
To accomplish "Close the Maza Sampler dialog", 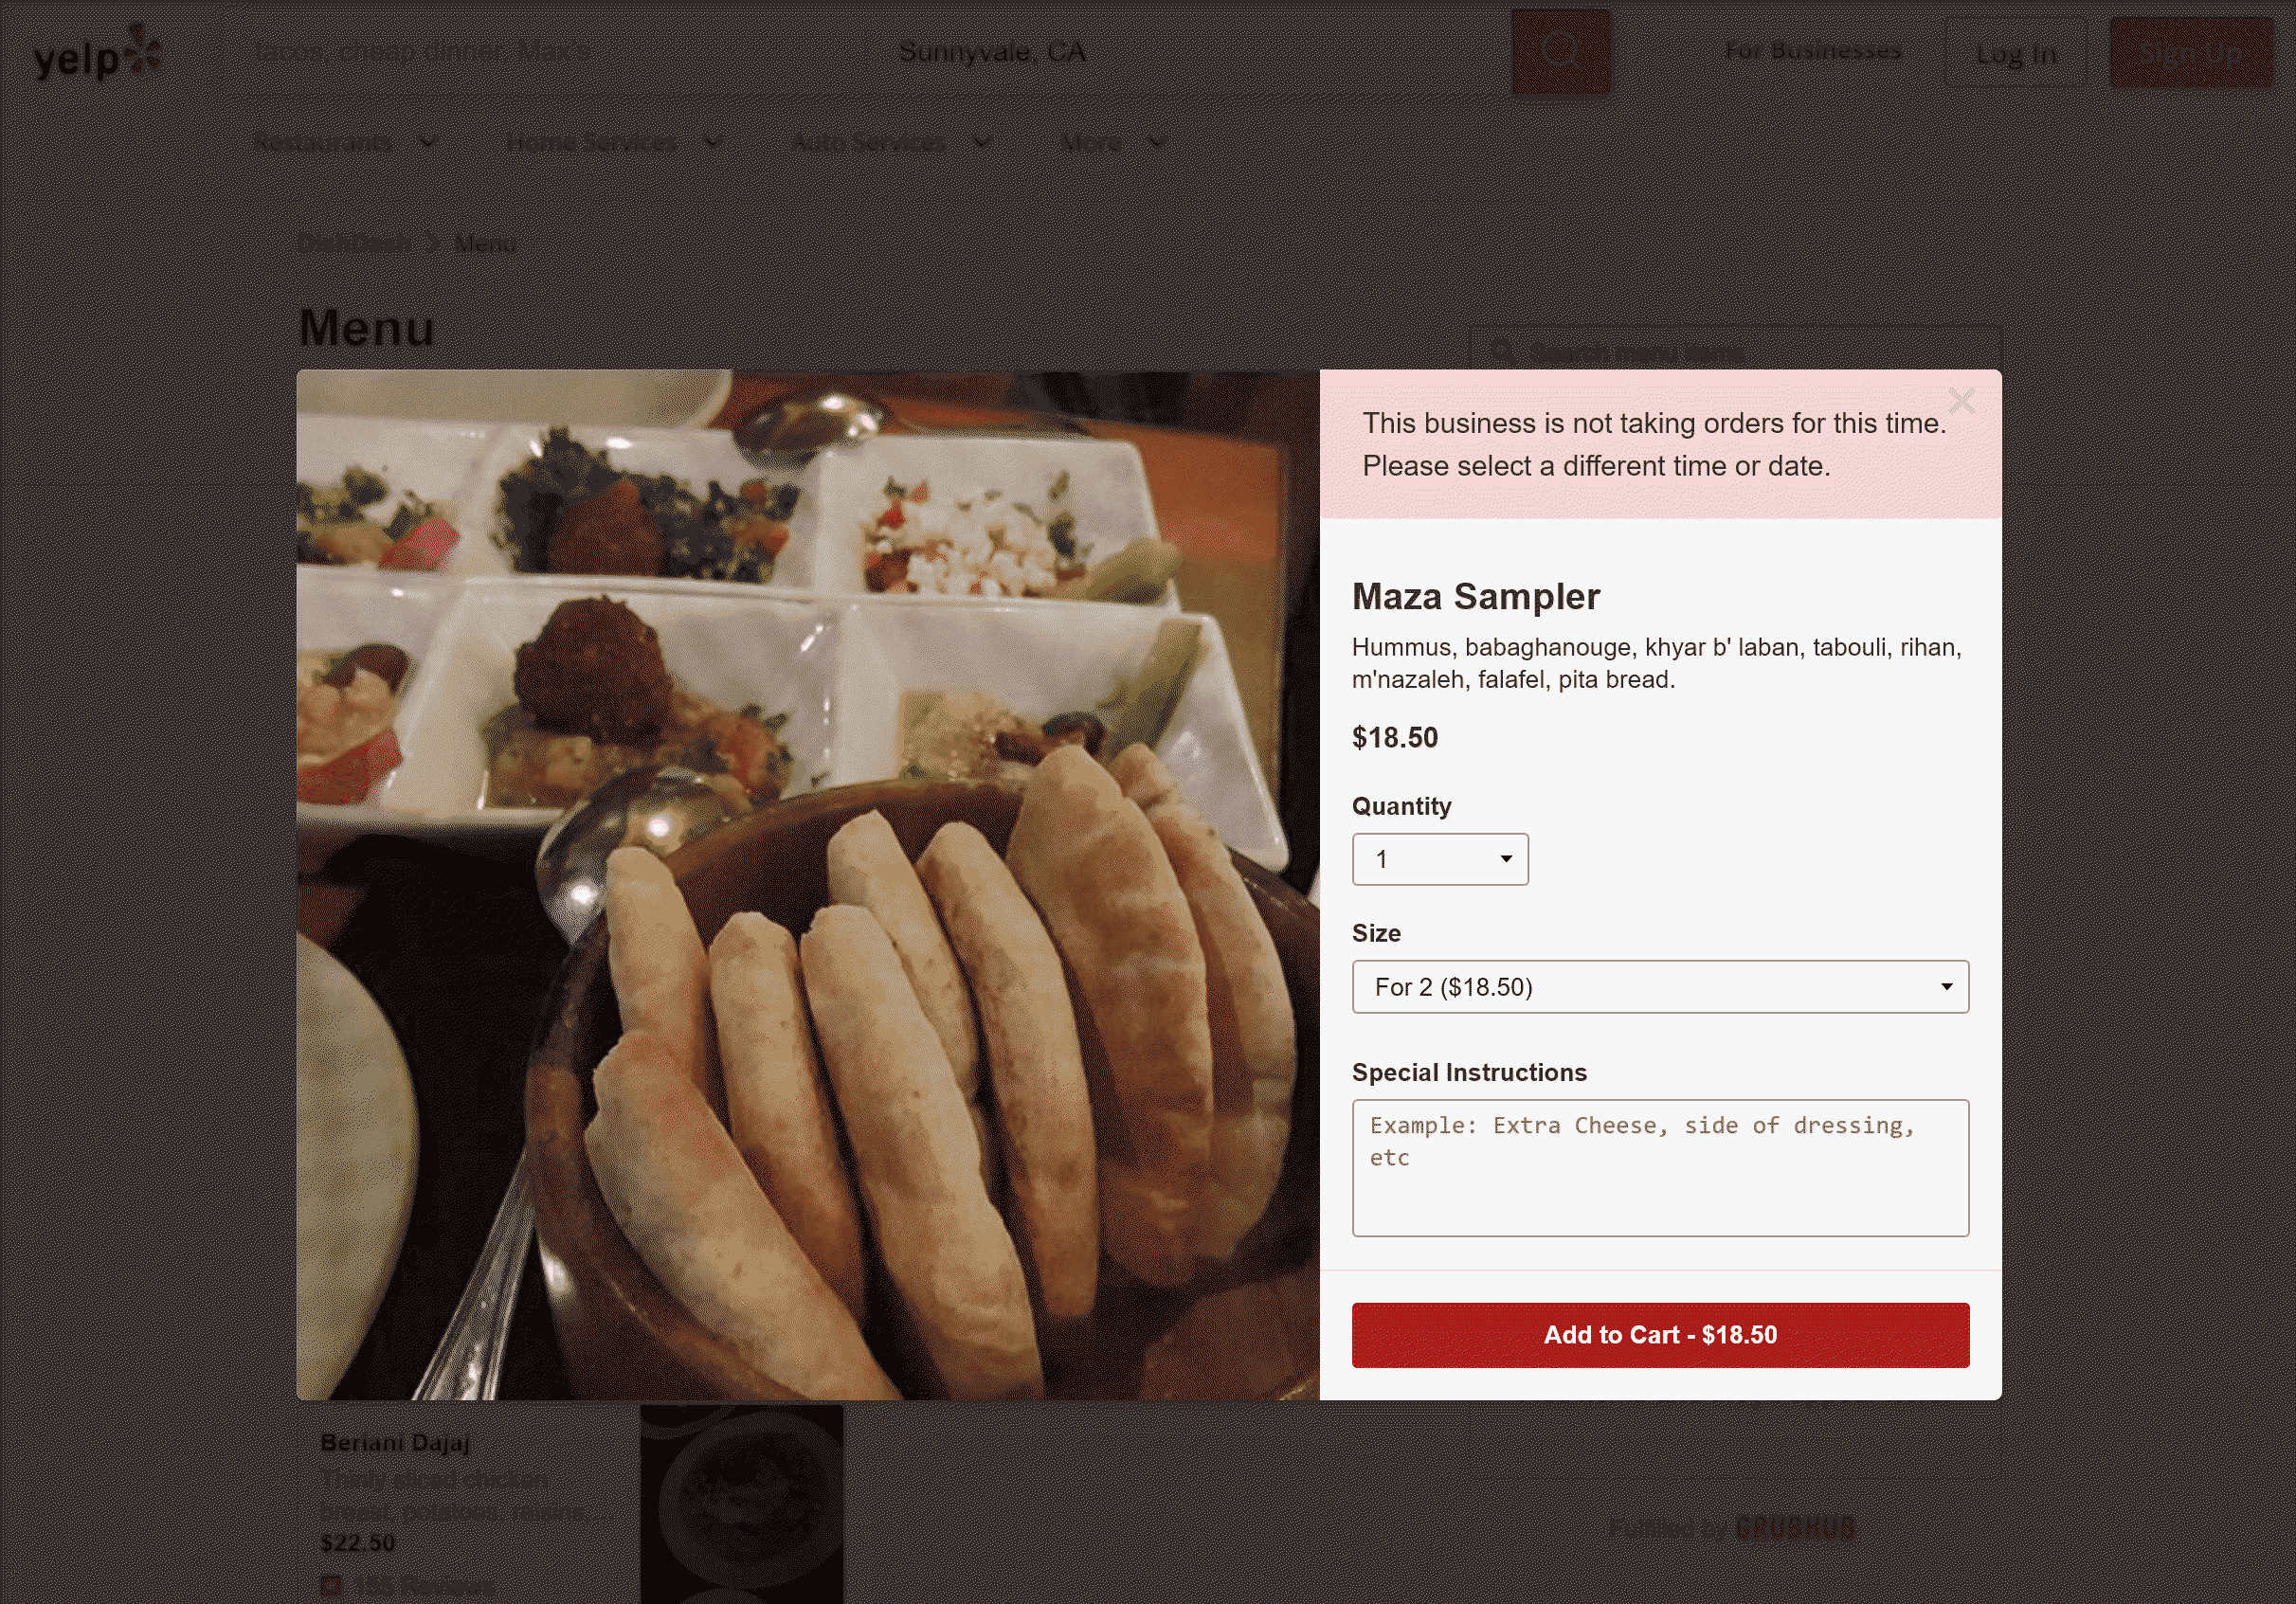I will tap(1961, 401).
